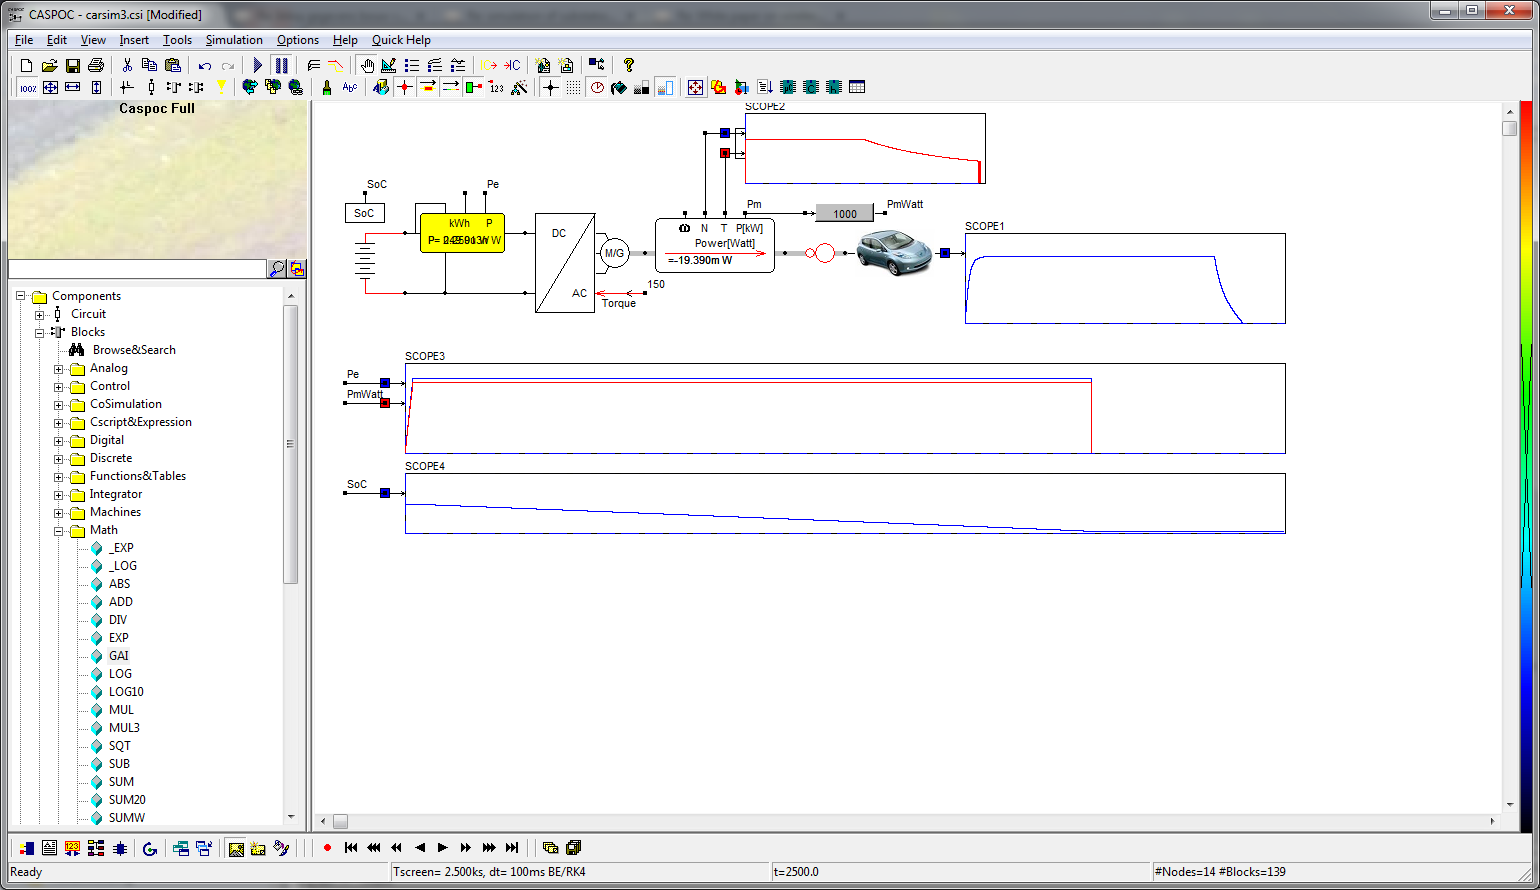Click the component tree vertical scrollbar

point(291,445)
